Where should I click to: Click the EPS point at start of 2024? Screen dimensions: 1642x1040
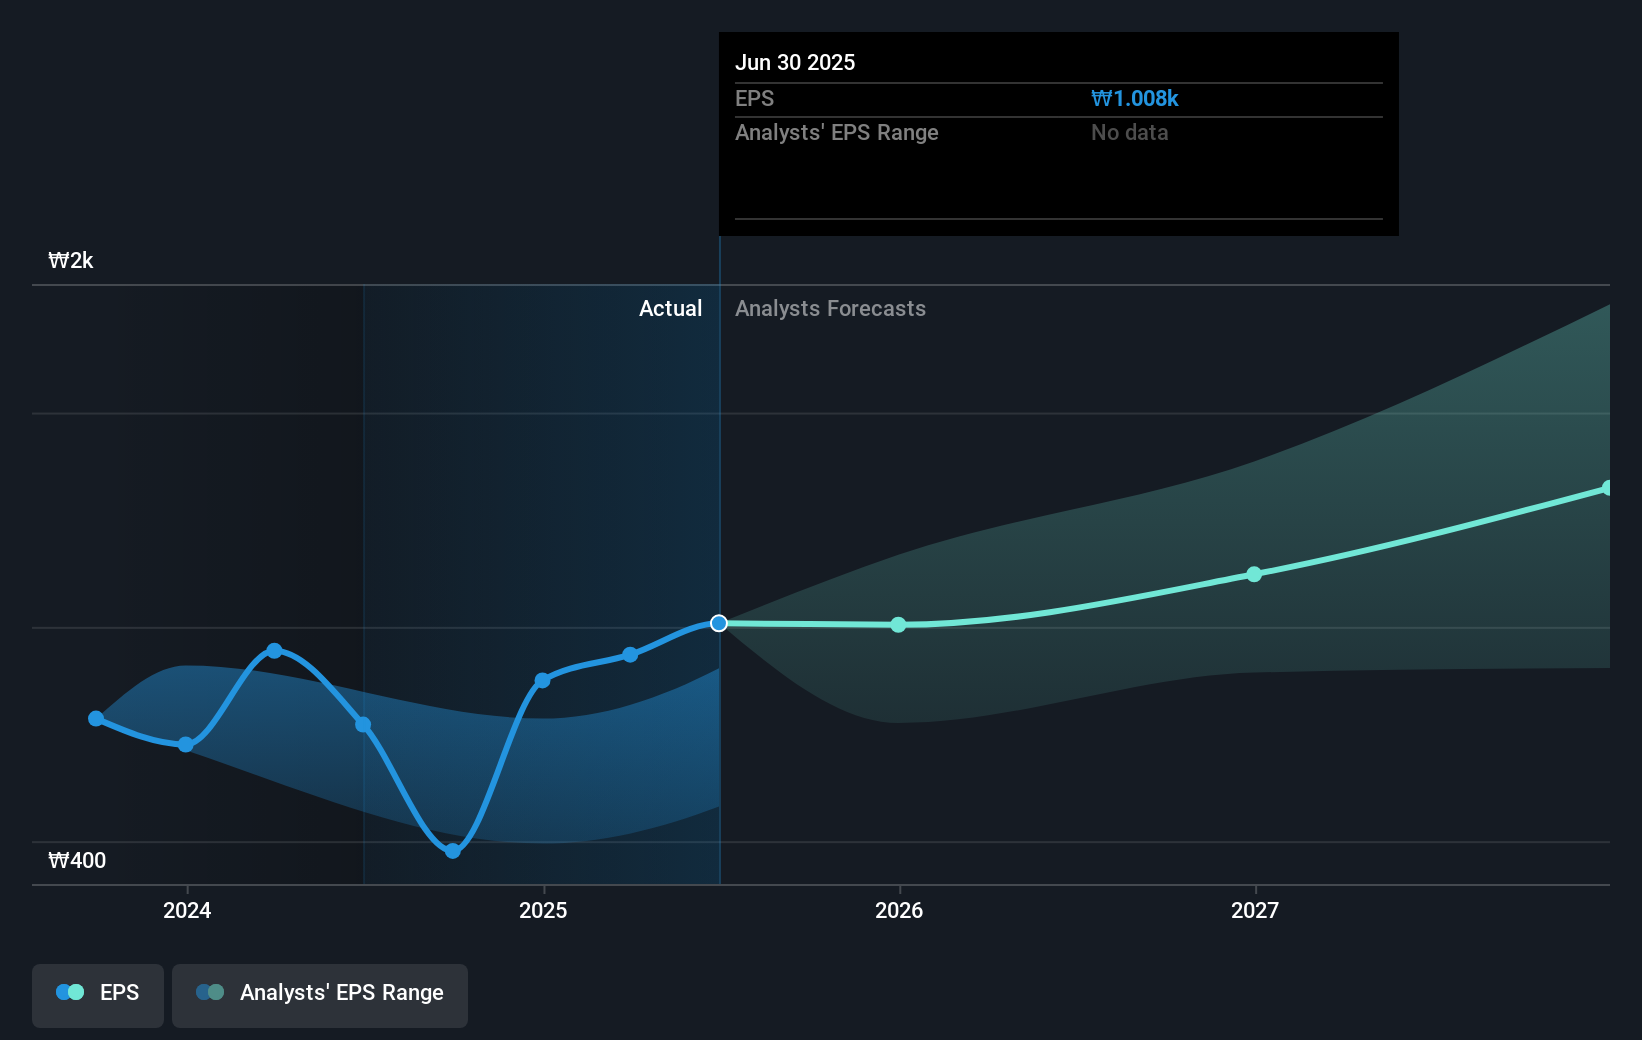[186, 745]
